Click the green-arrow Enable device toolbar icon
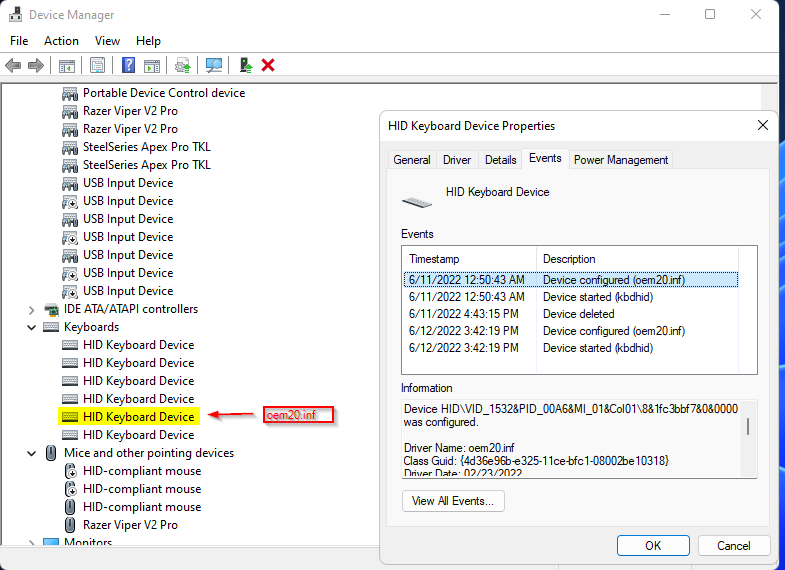 click(x=245, y=65)
